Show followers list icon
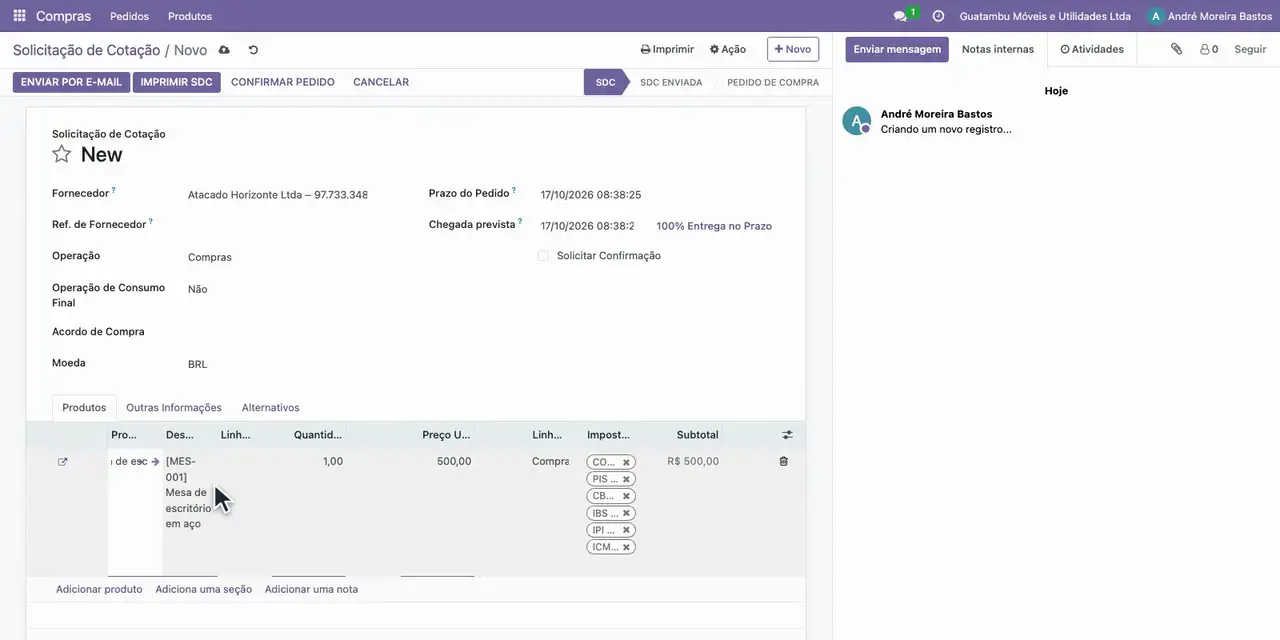 (1209, 49)
